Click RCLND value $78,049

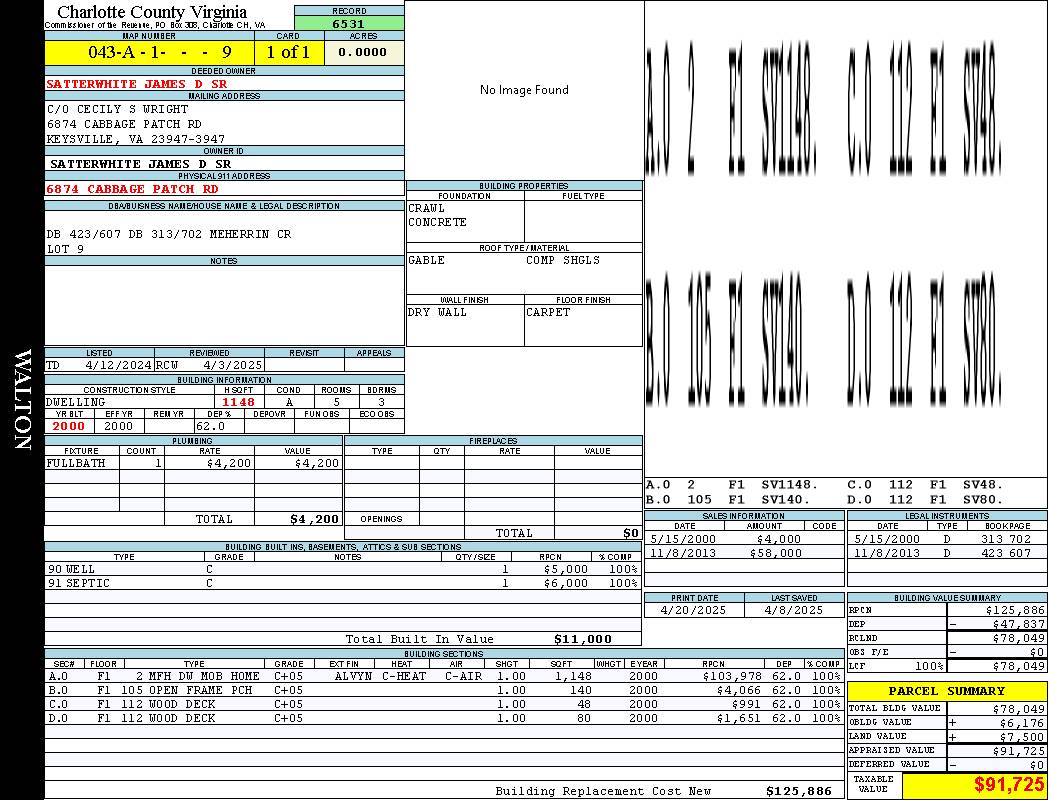click(x=1019, y=638)
